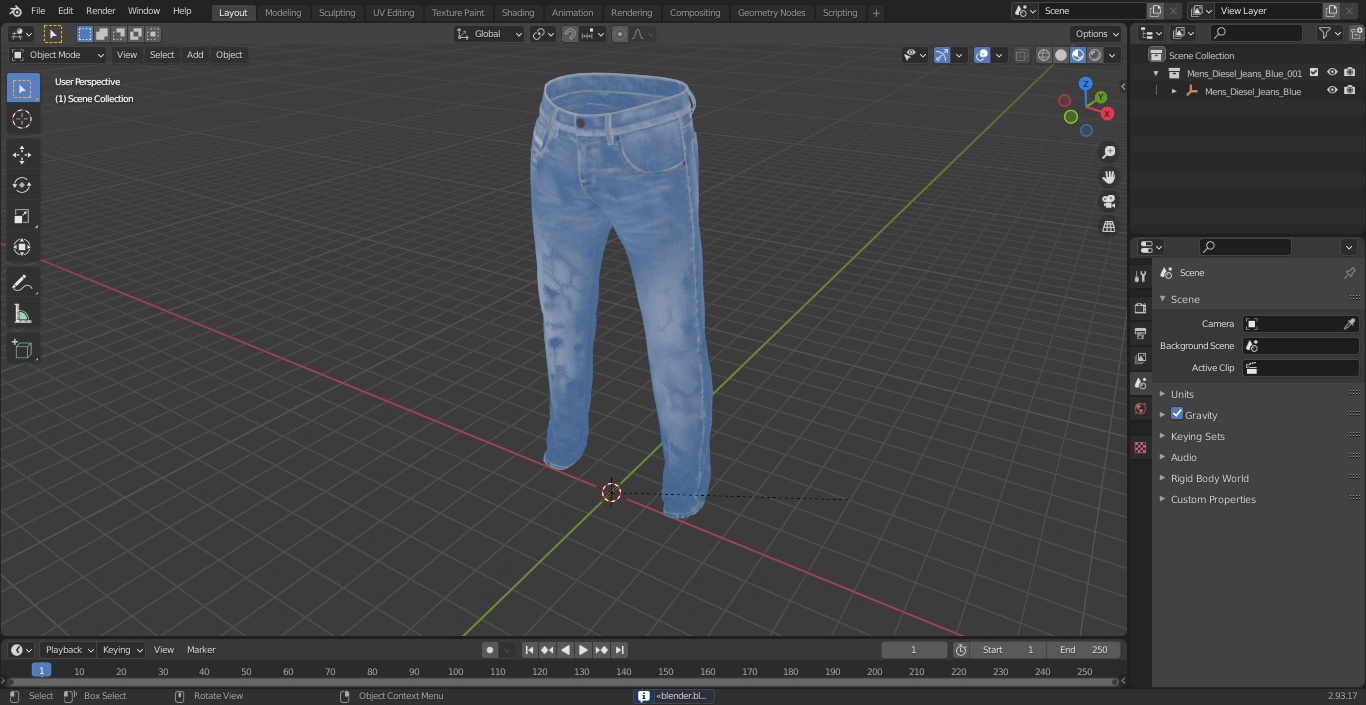The width and height of the screenshot is (1366, 705).
Task: Open the Render properties tab
Action: pos(1140,308)
